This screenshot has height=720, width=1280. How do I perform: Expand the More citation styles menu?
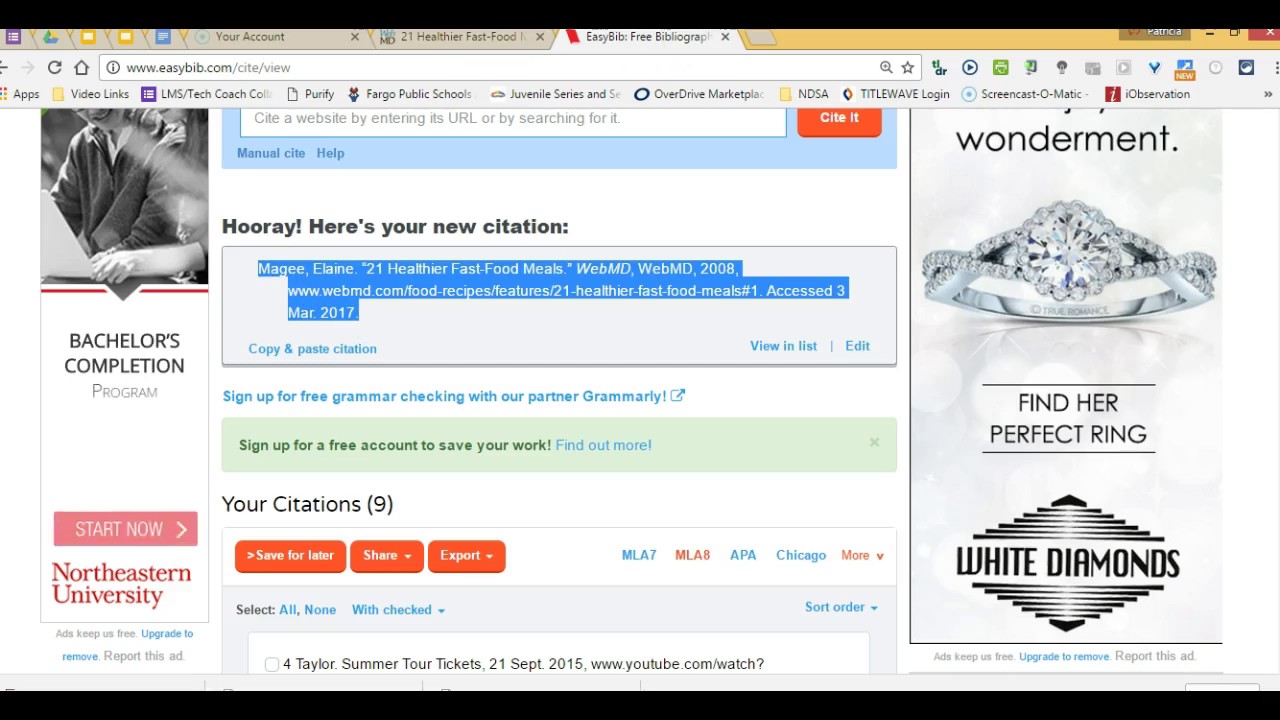(x=862, y=555)
